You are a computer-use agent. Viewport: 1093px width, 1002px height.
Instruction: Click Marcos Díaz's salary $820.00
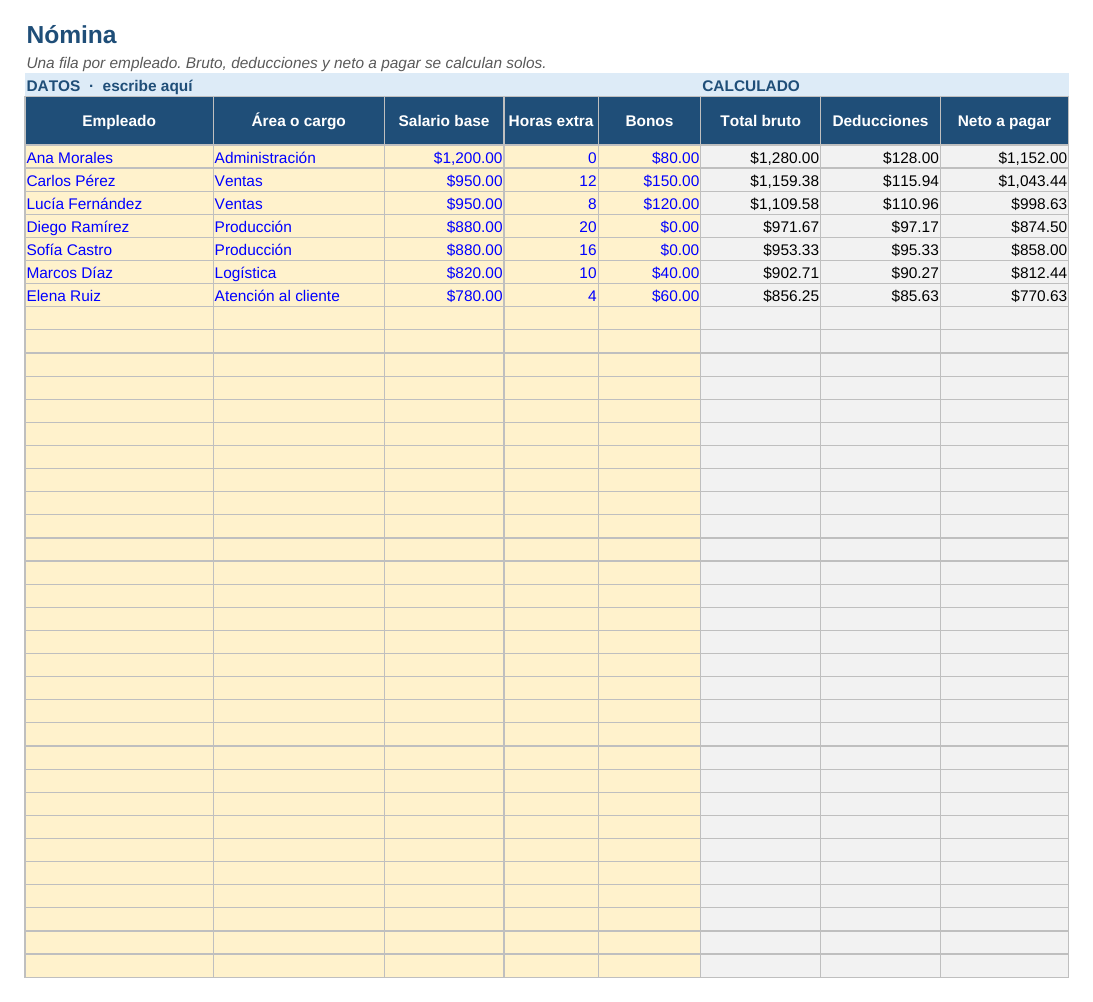tap(444, 273)
